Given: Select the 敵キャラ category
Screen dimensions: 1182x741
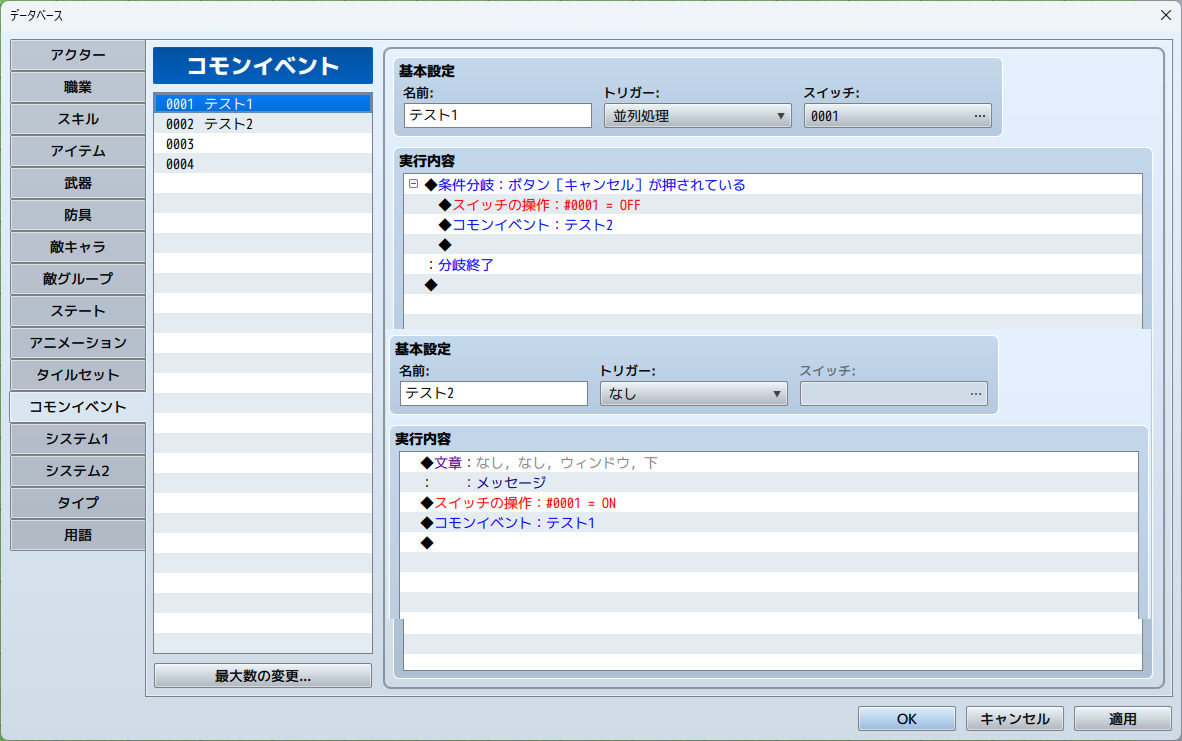Looking at the screenshot, I should [x=77, y=247].
